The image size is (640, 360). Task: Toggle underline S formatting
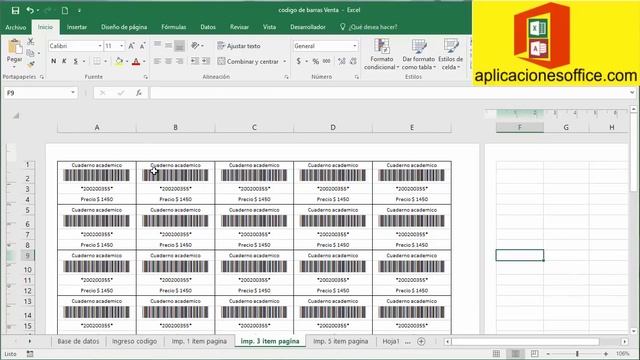[x=76, y=61]
